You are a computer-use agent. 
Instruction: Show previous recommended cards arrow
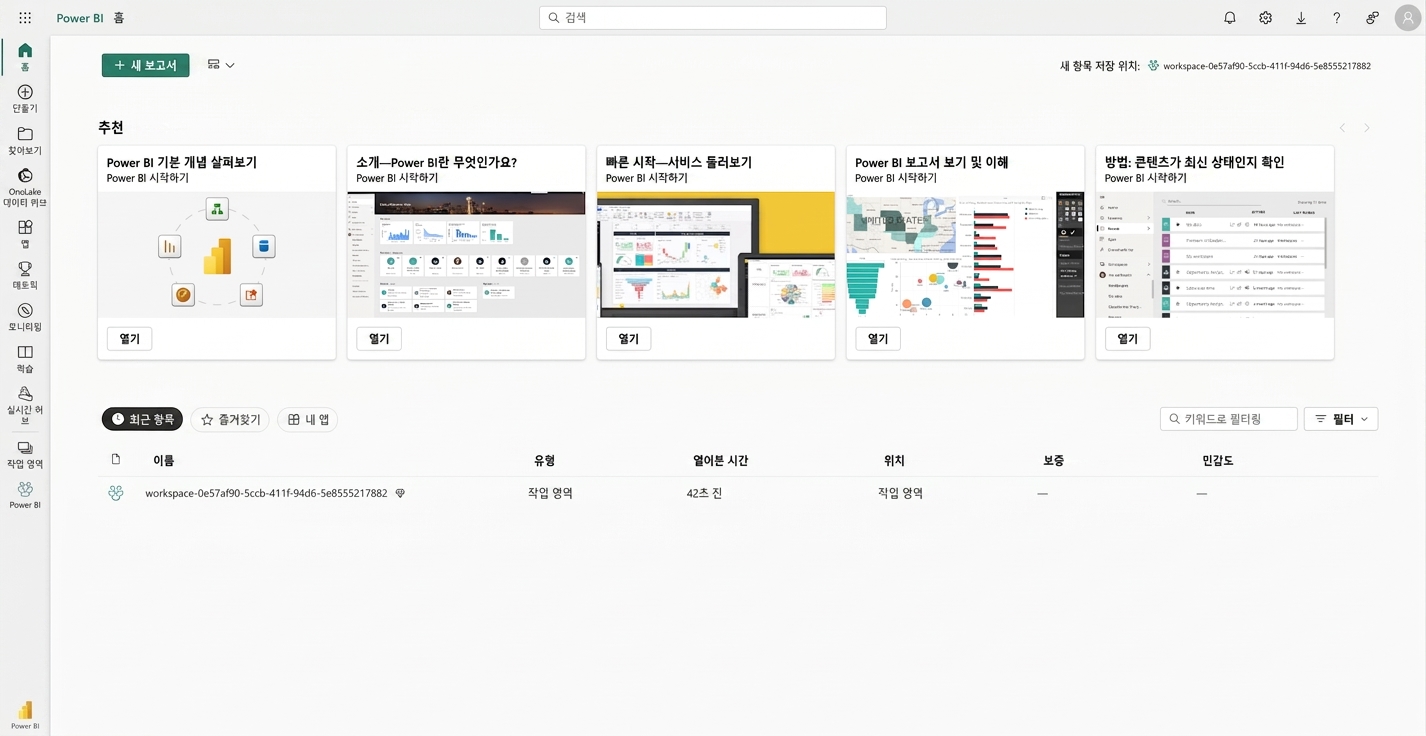point(1342,128)
